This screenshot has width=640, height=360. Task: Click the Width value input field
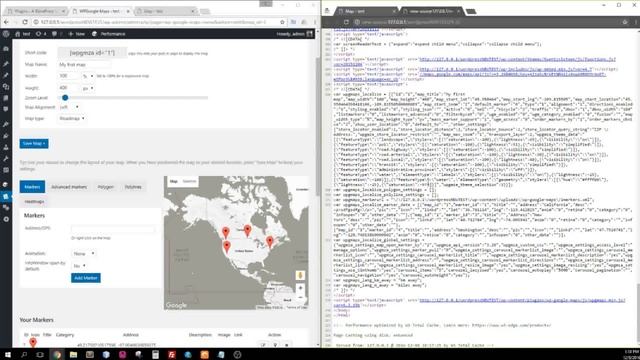pyautogui.click(x=69, y=76)
